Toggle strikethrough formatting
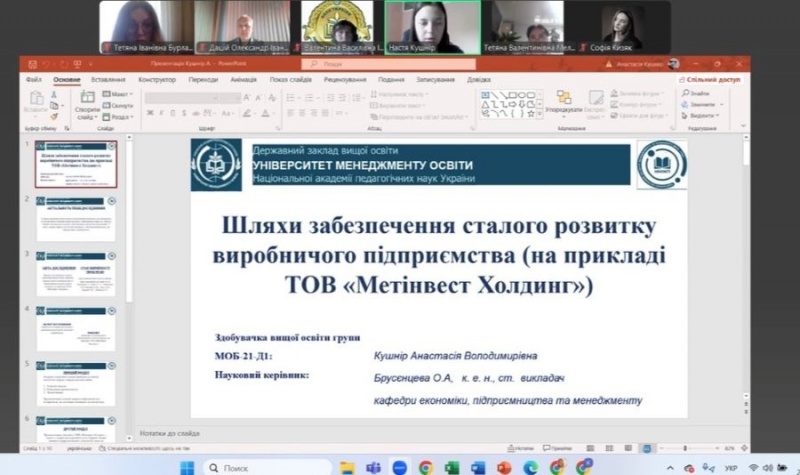The height and width of the screenshot is (475, 800). point(195,113)
